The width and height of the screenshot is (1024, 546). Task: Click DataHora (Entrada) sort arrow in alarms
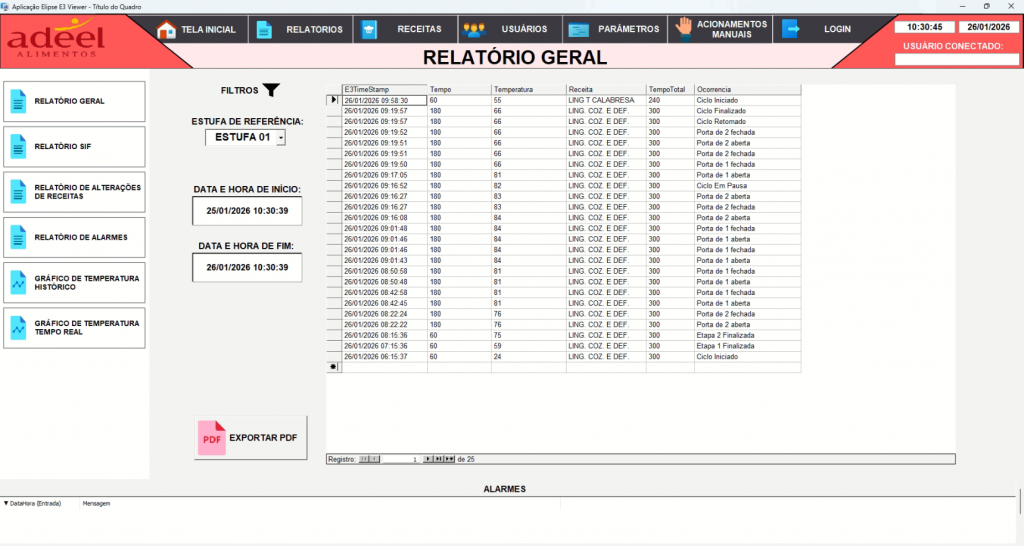pos(6,503)
